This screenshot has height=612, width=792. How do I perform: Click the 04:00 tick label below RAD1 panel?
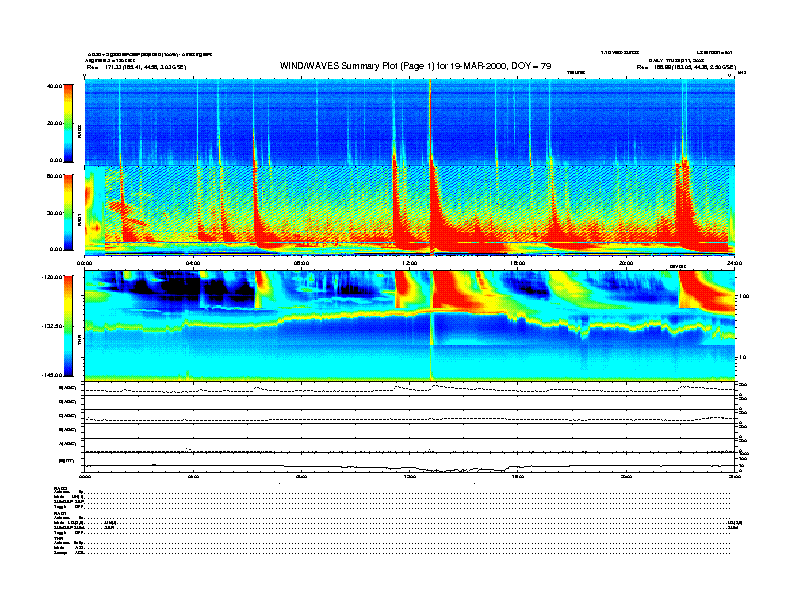(x=193, y=263)
